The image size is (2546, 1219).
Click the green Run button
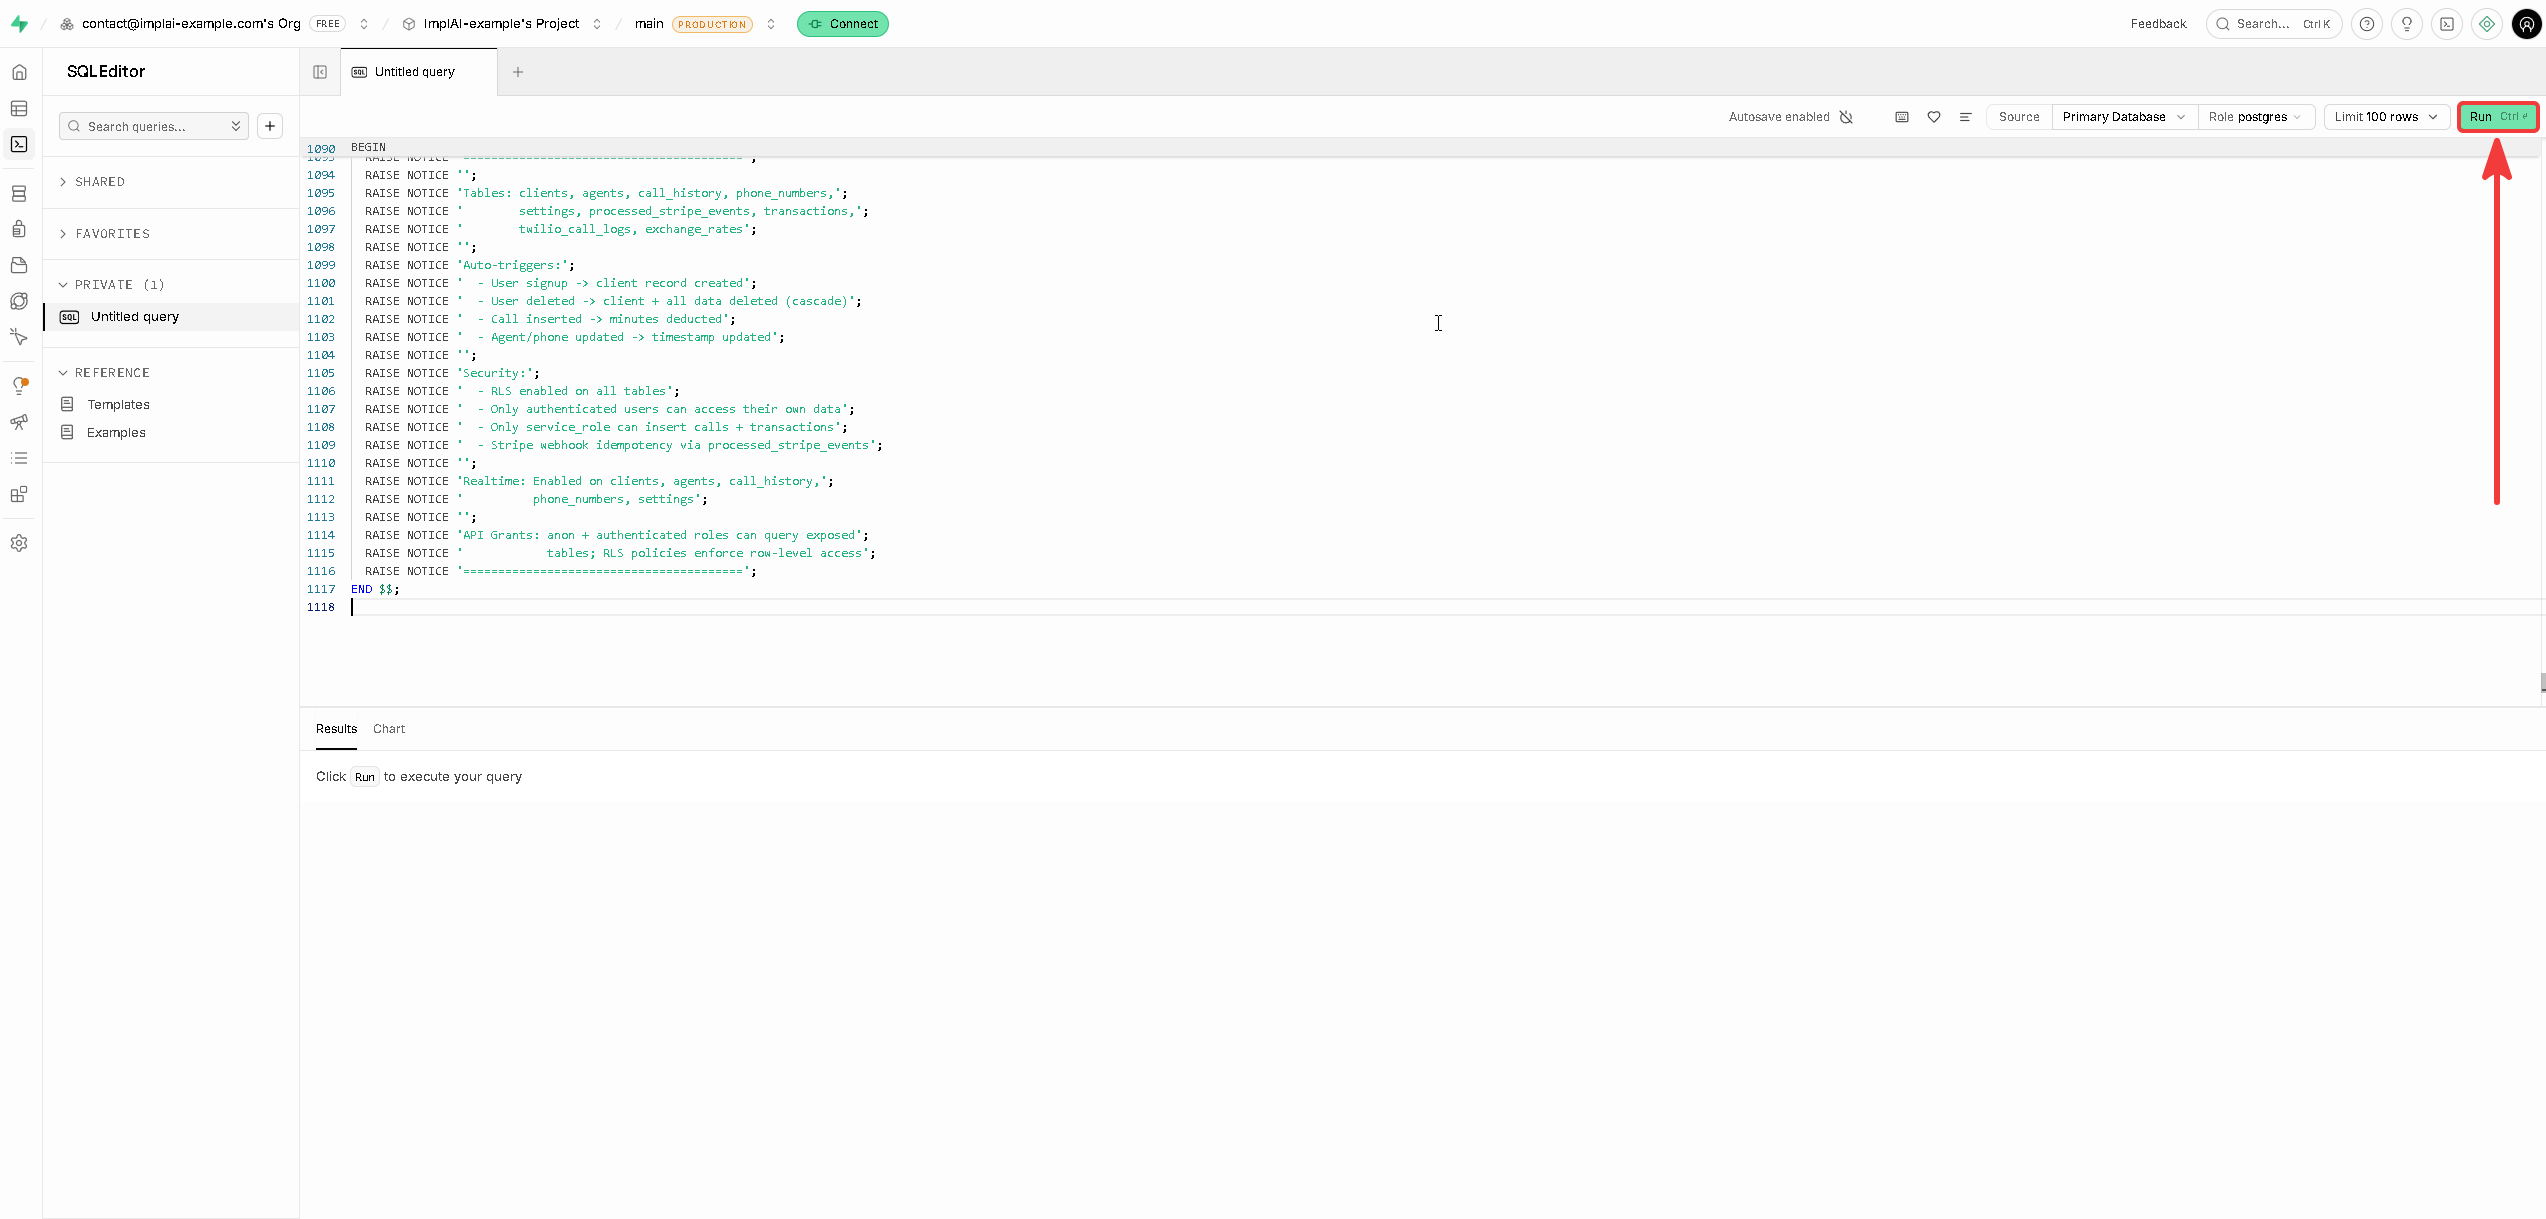point(2498,117)
